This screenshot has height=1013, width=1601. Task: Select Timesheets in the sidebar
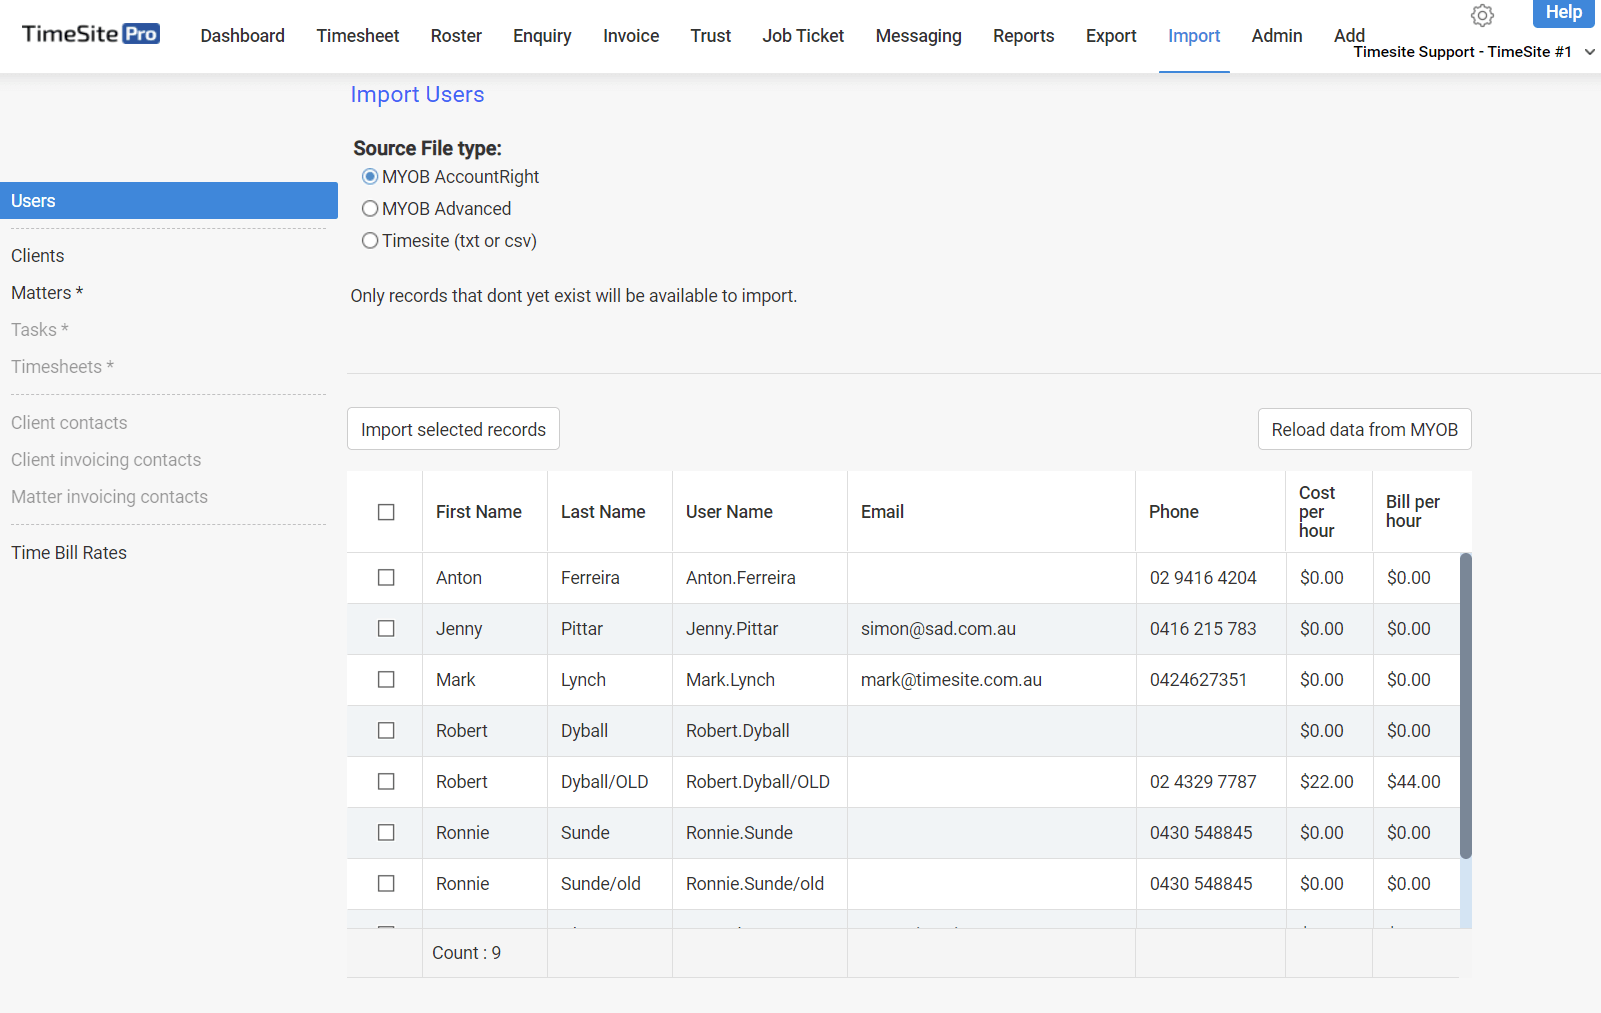62,367
